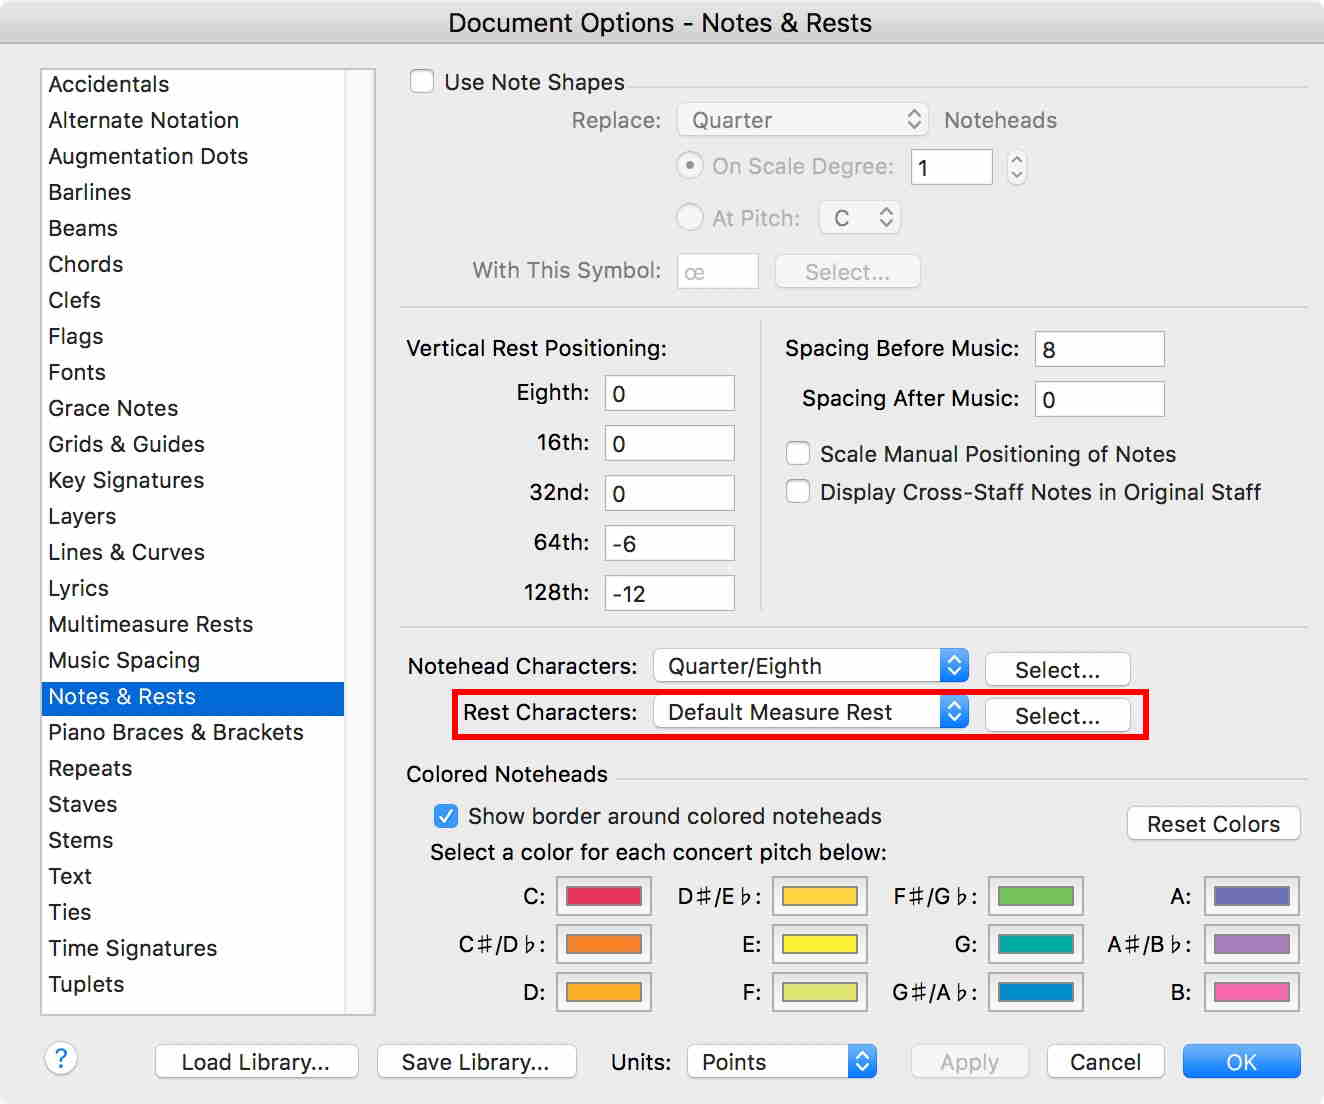The height and width of the screenshot is (1104, 1324).
Task: Toggle Display Cross-Staff Notes in Original Staff
Action: (x=798, y=491)
